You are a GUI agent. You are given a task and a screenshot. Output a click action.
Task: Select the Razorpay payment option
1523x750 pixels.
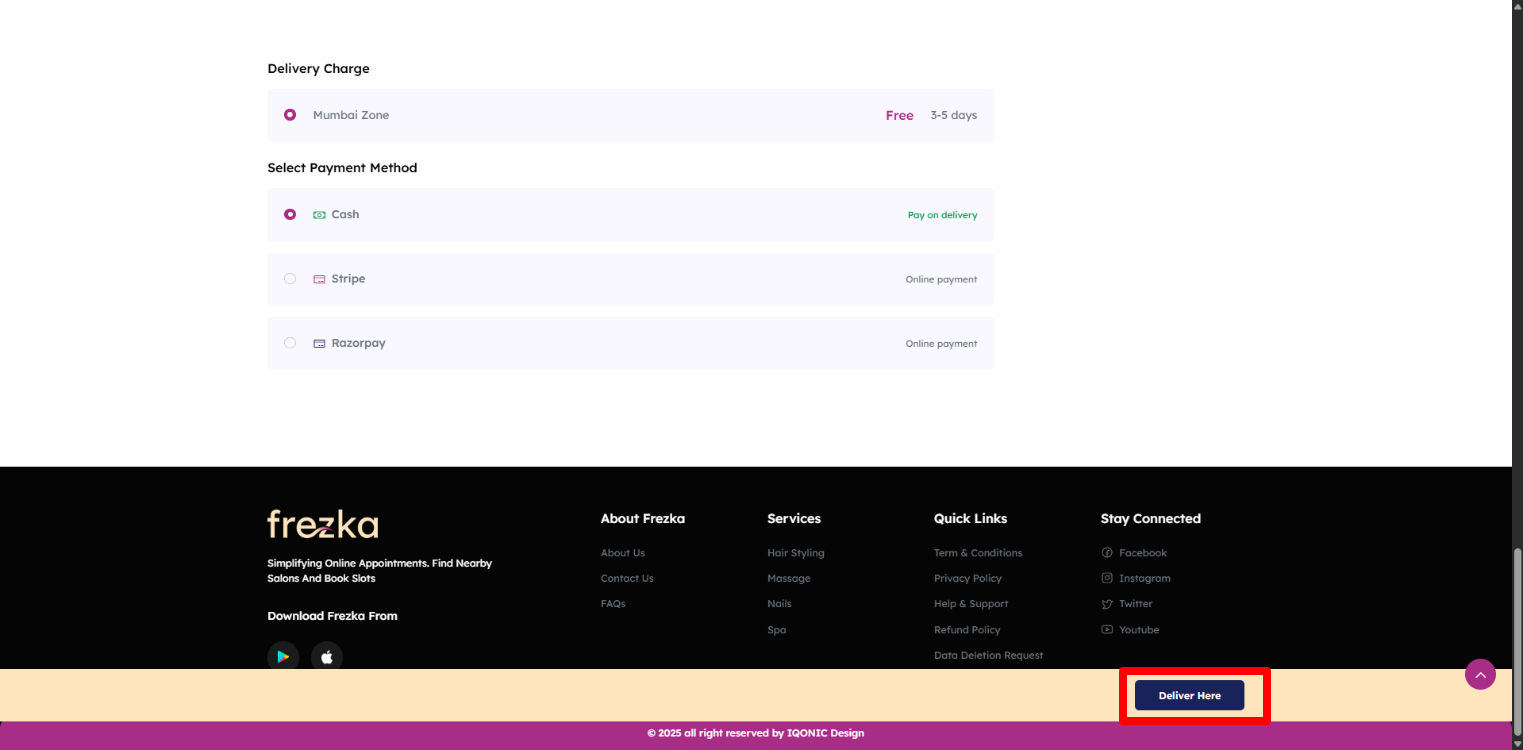[x=290, y=343]
